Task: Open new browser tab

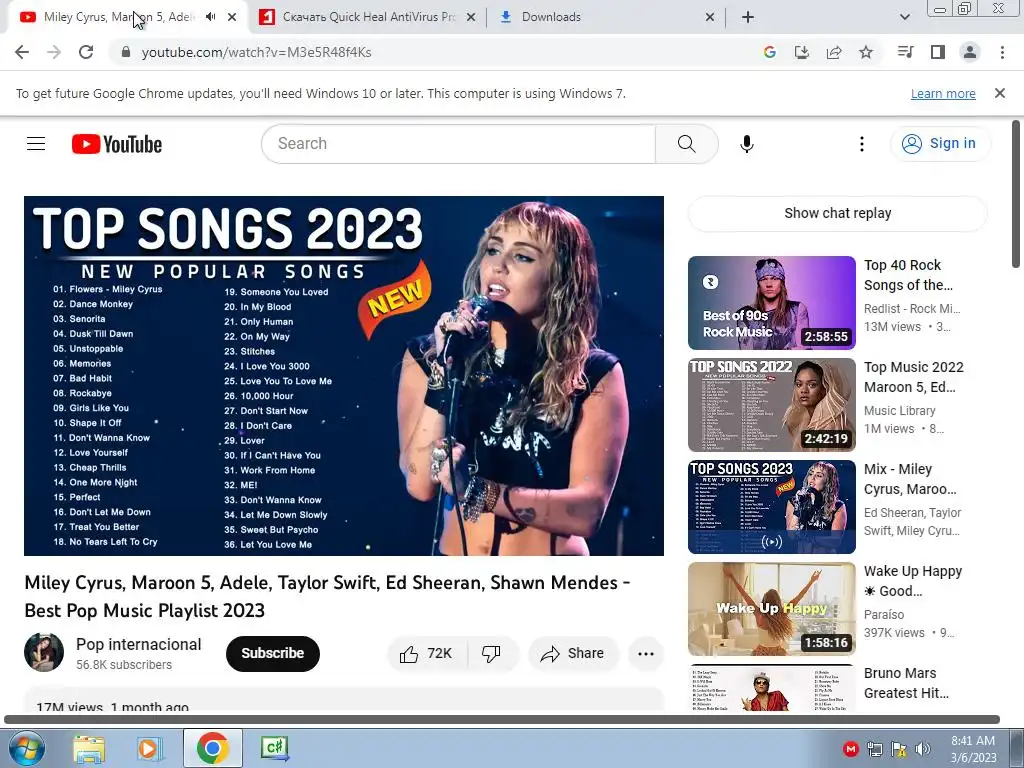Action: click(748, 17)
